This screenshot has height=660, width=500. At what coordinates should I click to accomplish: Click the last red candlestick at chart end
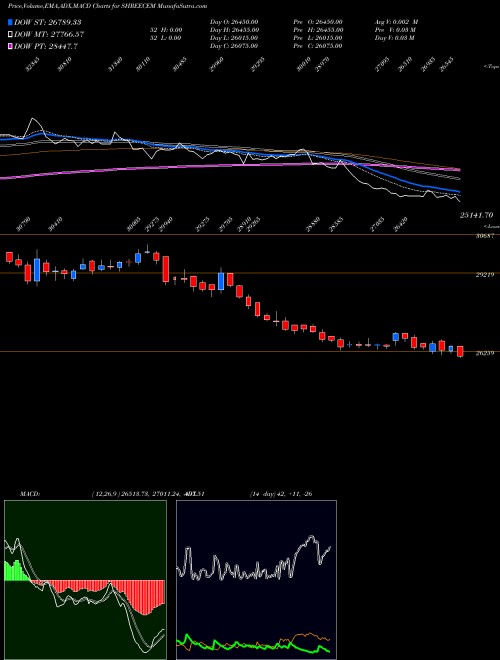click(460, 351)
